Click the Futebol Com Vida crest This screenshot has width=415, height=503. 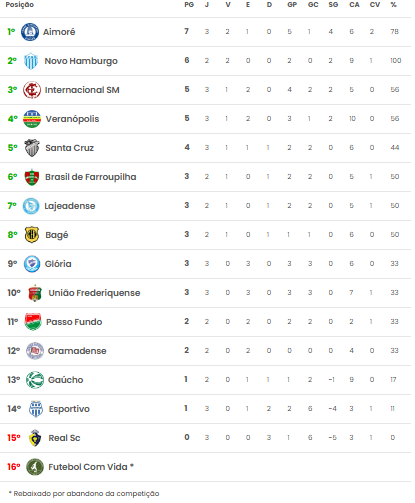[x=35, y=467]
